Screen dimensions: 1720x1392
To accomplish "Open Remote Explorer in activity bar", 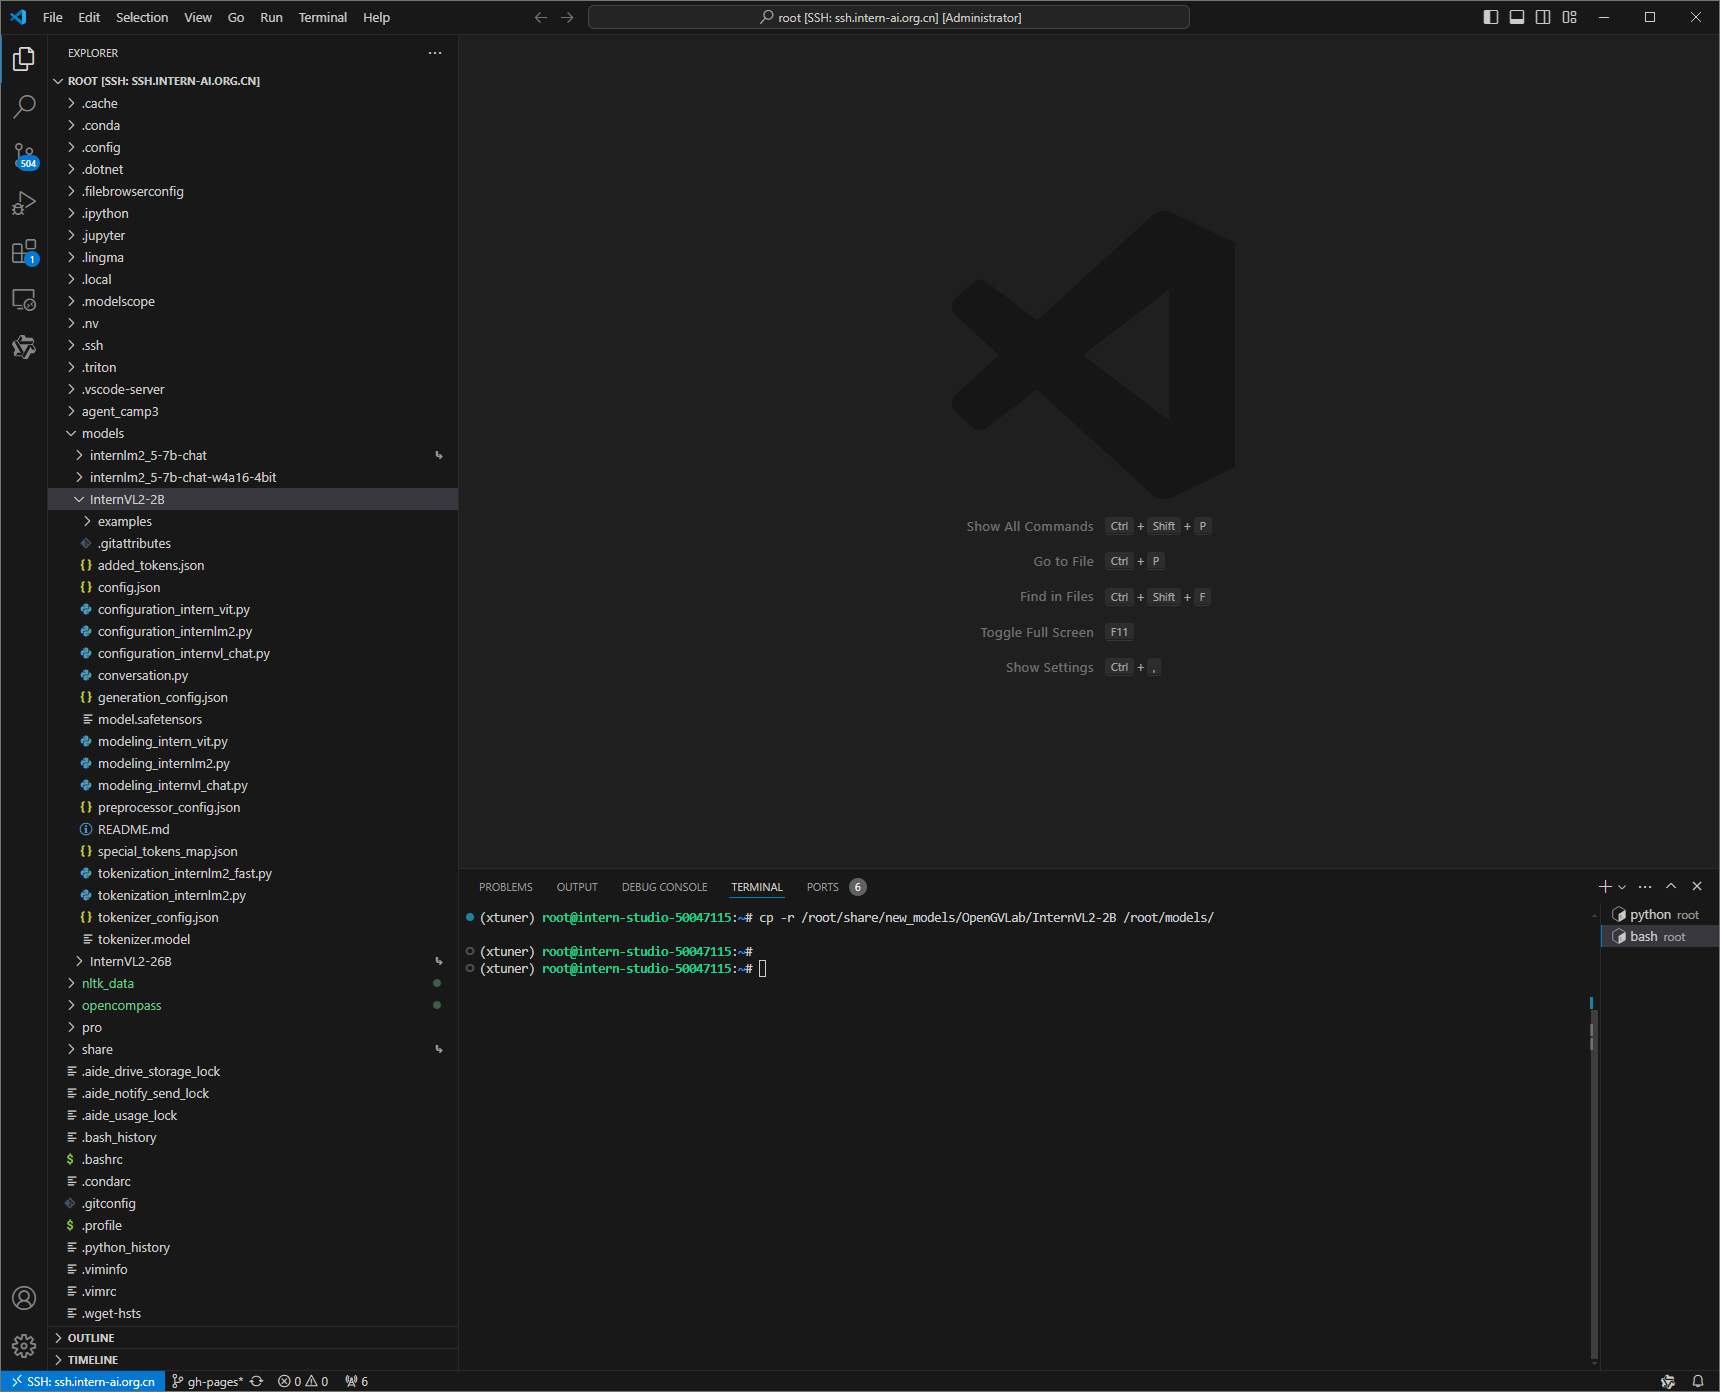I will [24, 300].
